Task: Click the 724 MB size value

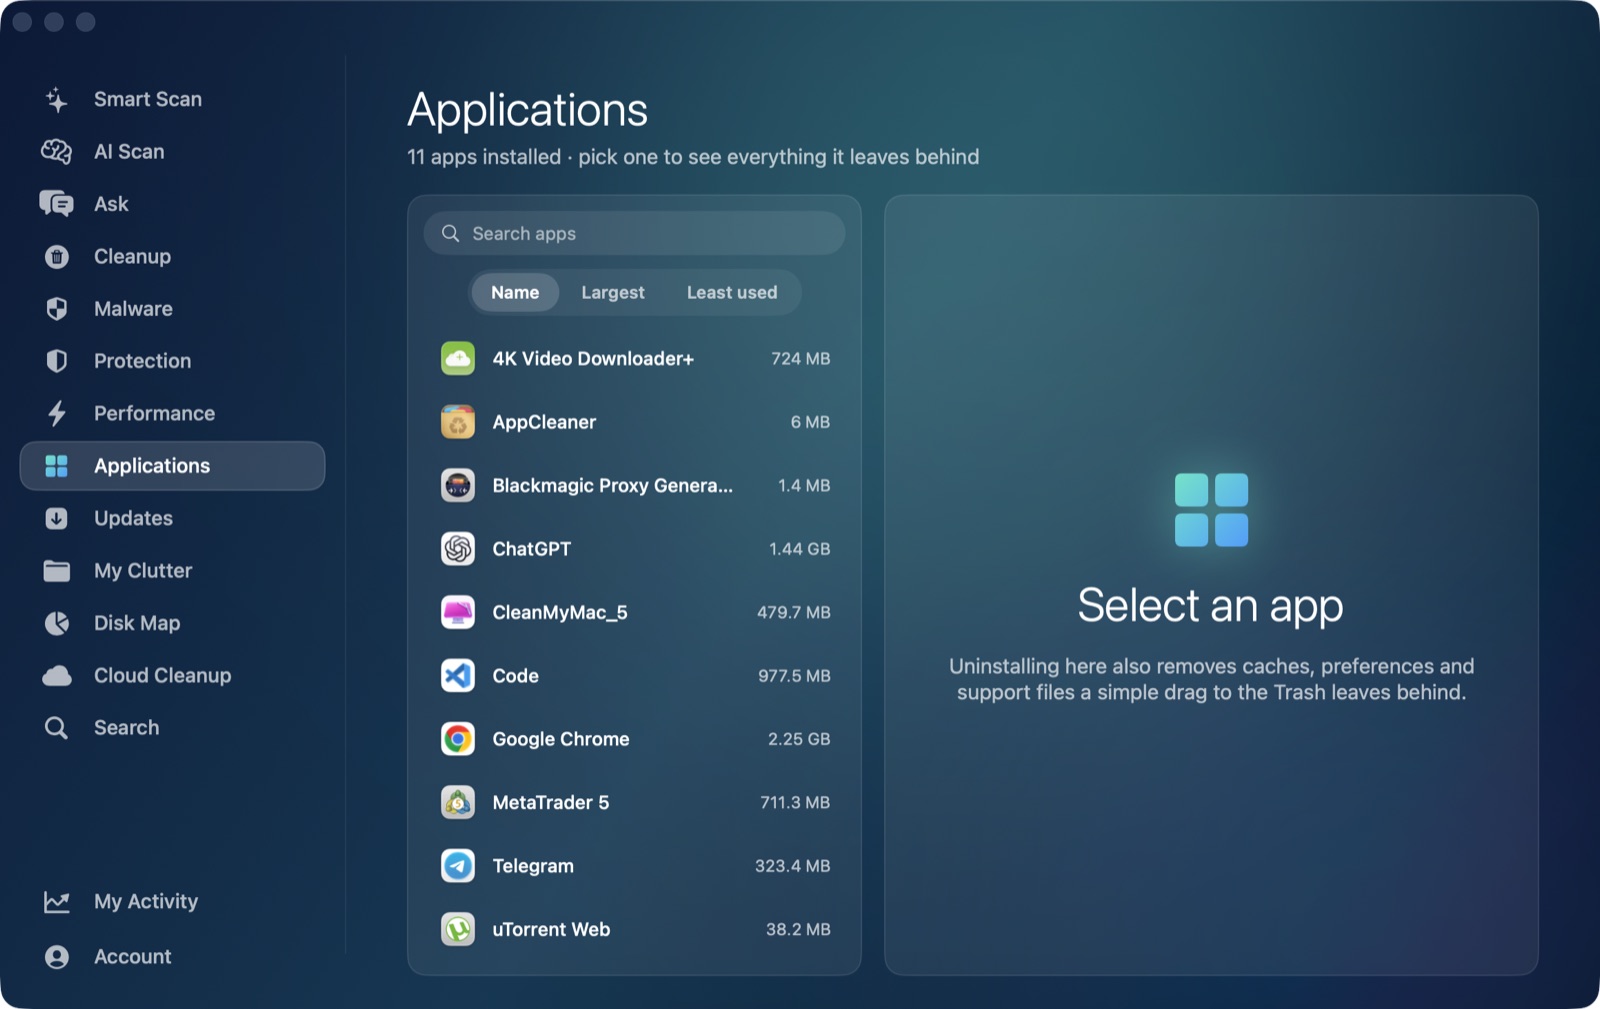Action: [801, 359]
